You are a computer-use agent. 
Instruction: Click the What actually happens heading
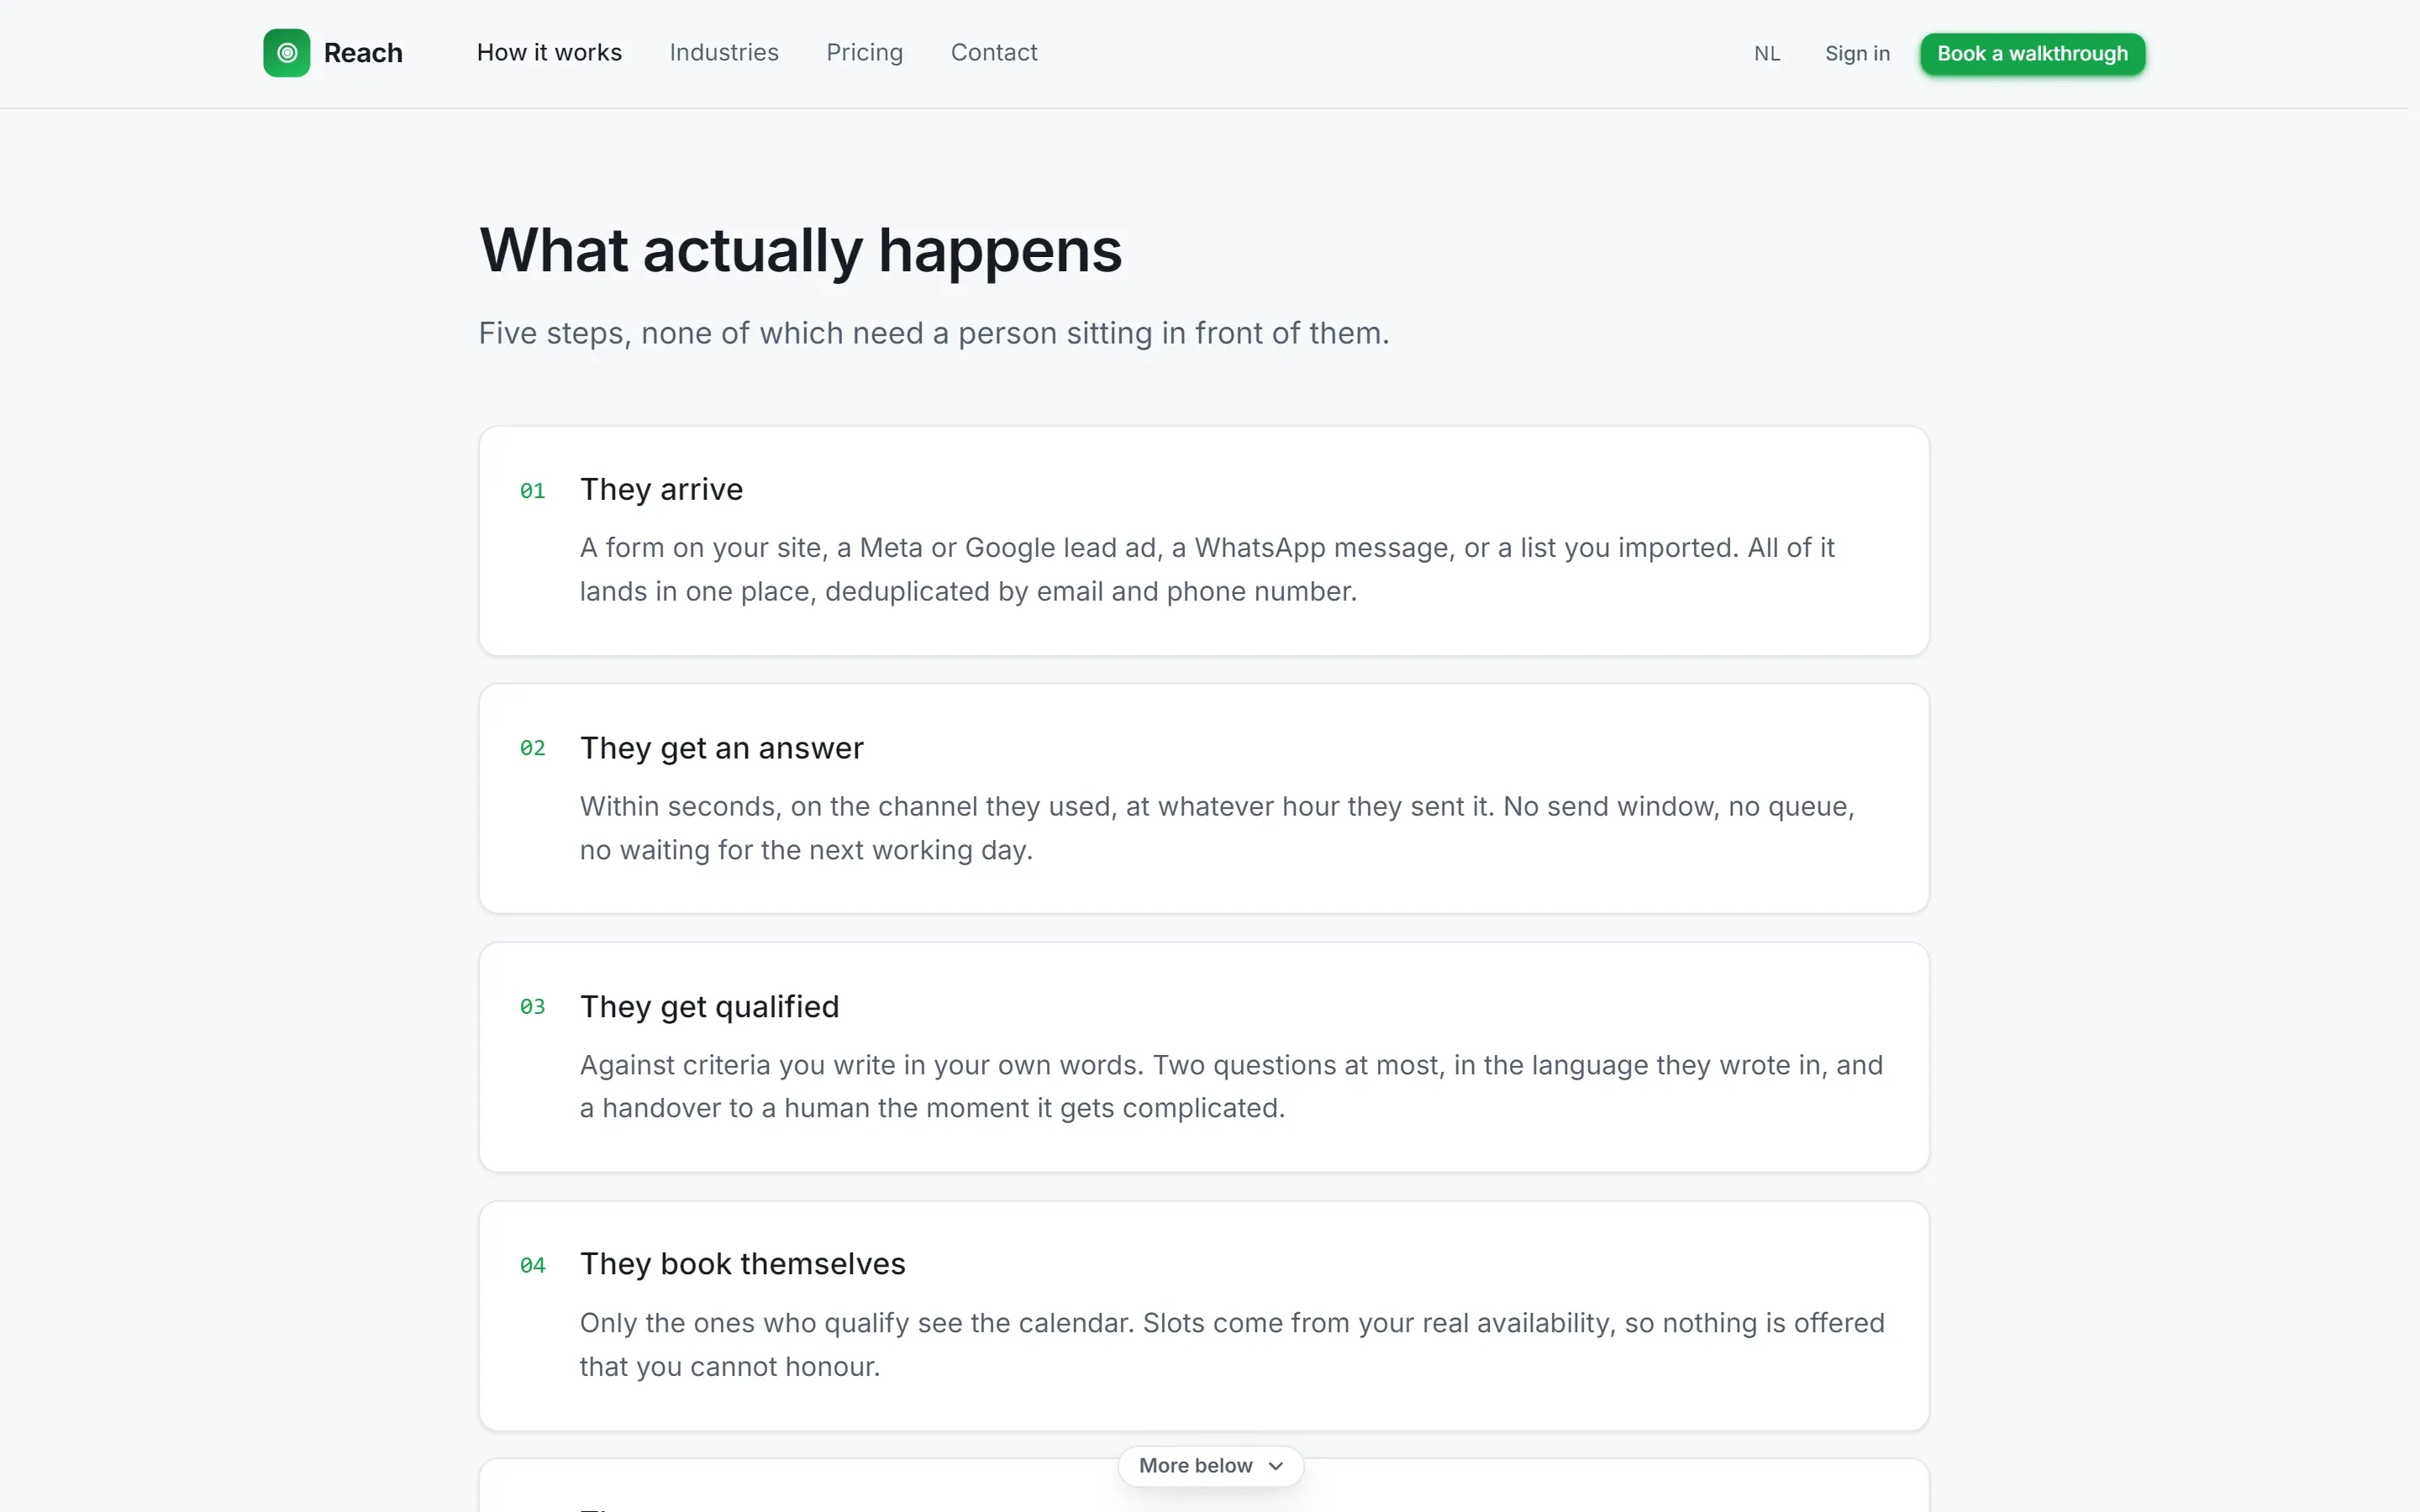(800, 250)
